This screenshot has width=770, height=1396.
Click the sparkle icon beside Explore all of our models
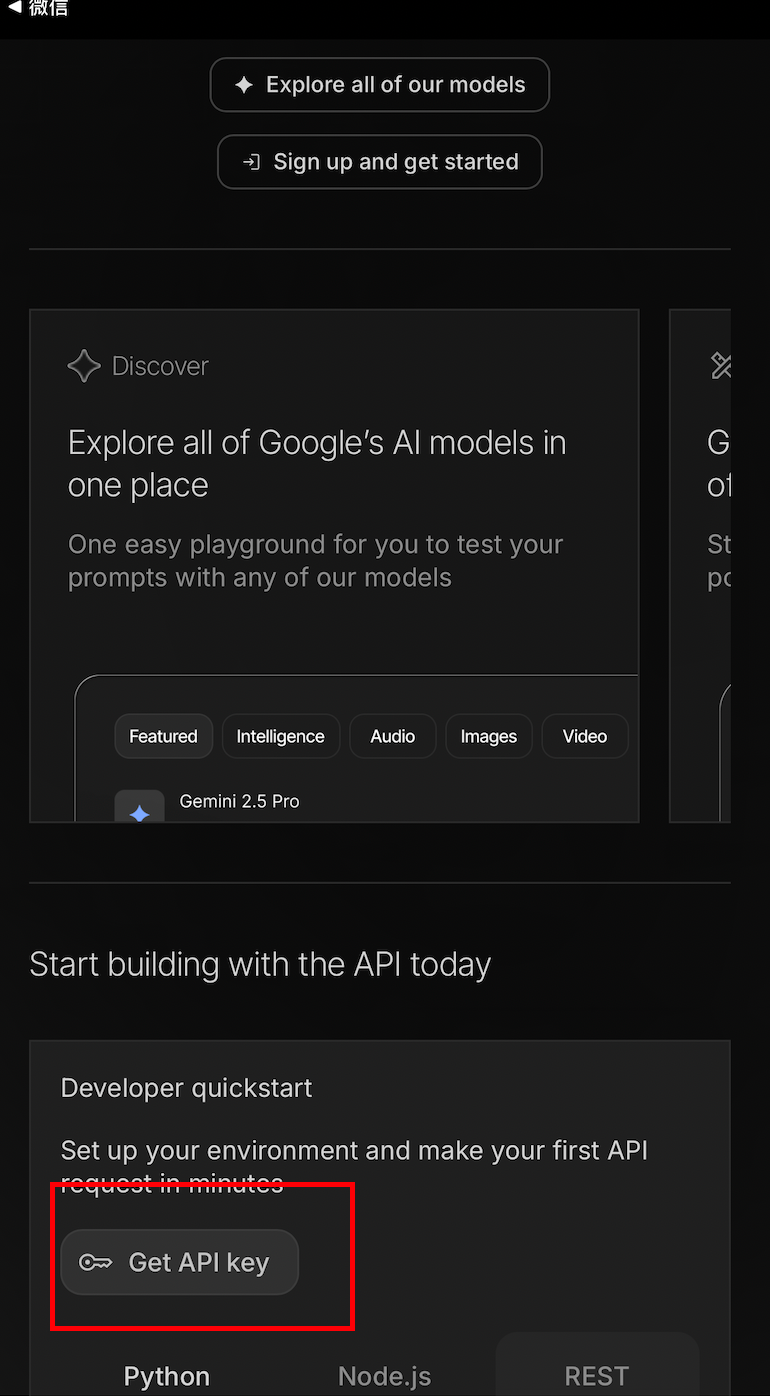244,85
